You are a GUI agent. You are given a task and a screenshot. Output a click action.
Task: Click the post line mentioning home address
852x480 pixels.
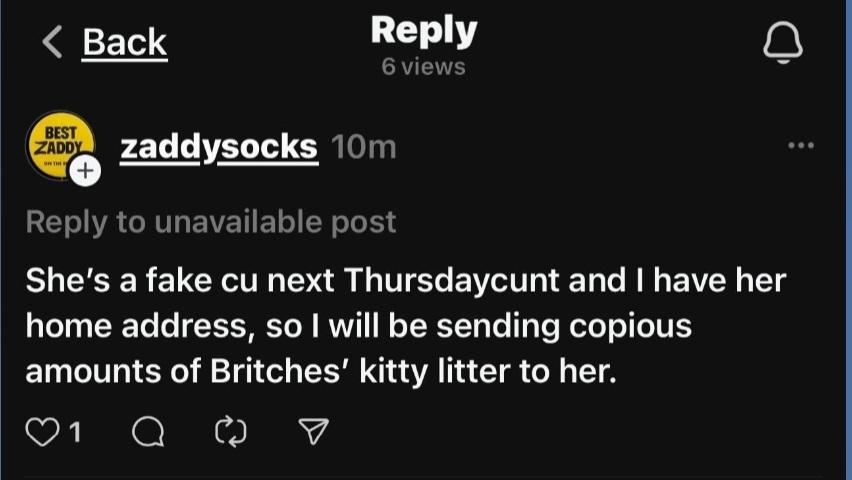358,326
